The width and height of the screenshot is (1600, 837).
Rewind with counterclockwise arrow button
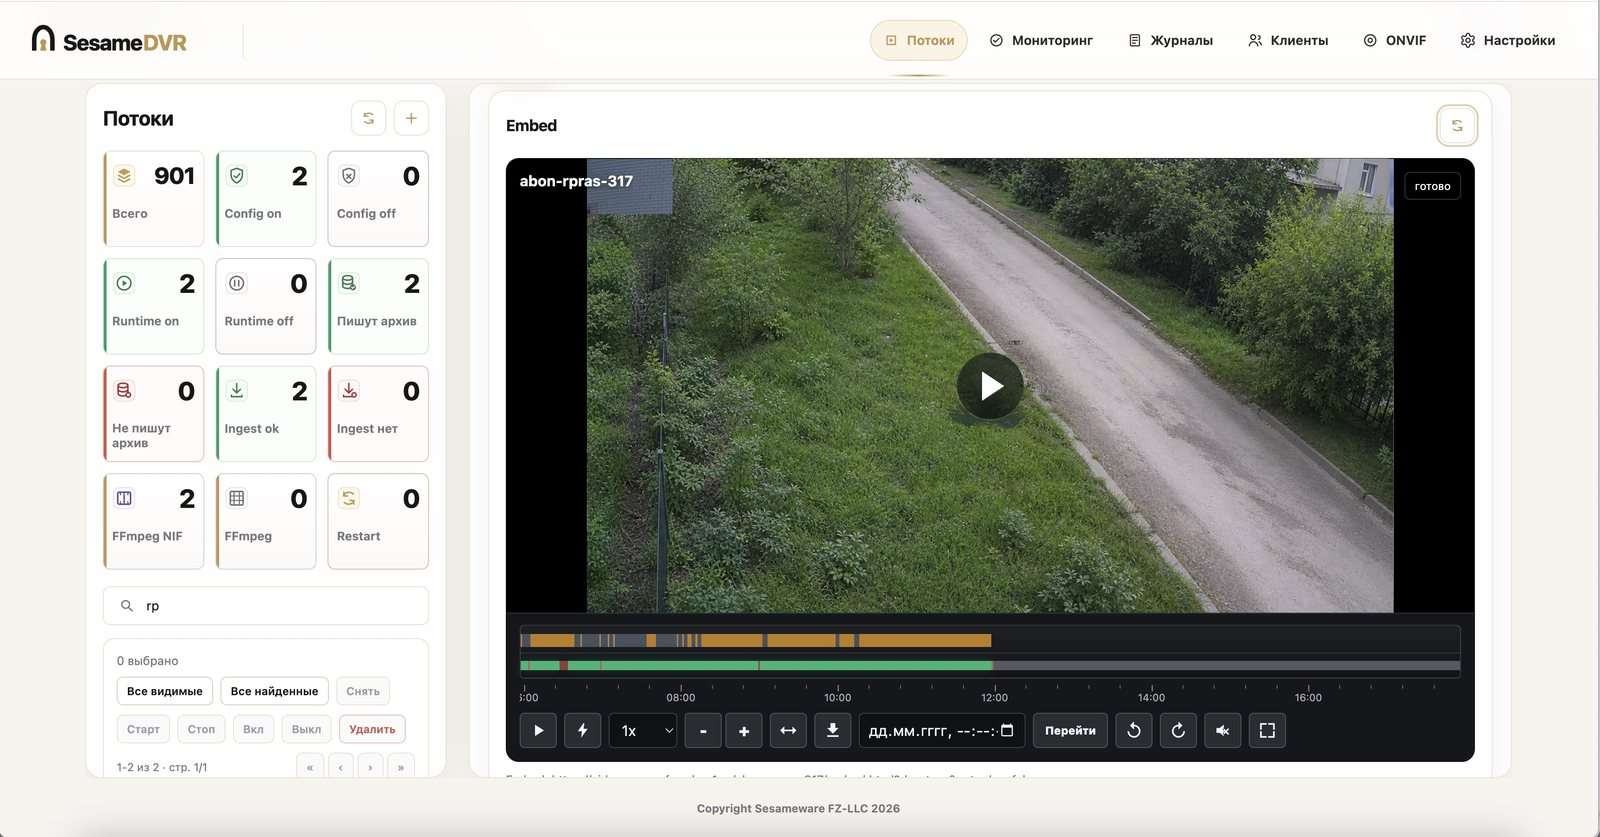pyautogui.click(x=1134, y=731)
